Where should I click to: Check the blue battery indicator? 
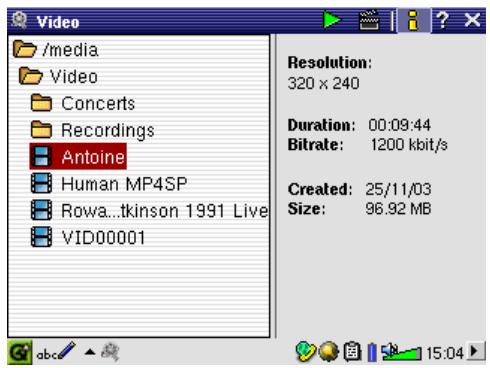(372, 352)
